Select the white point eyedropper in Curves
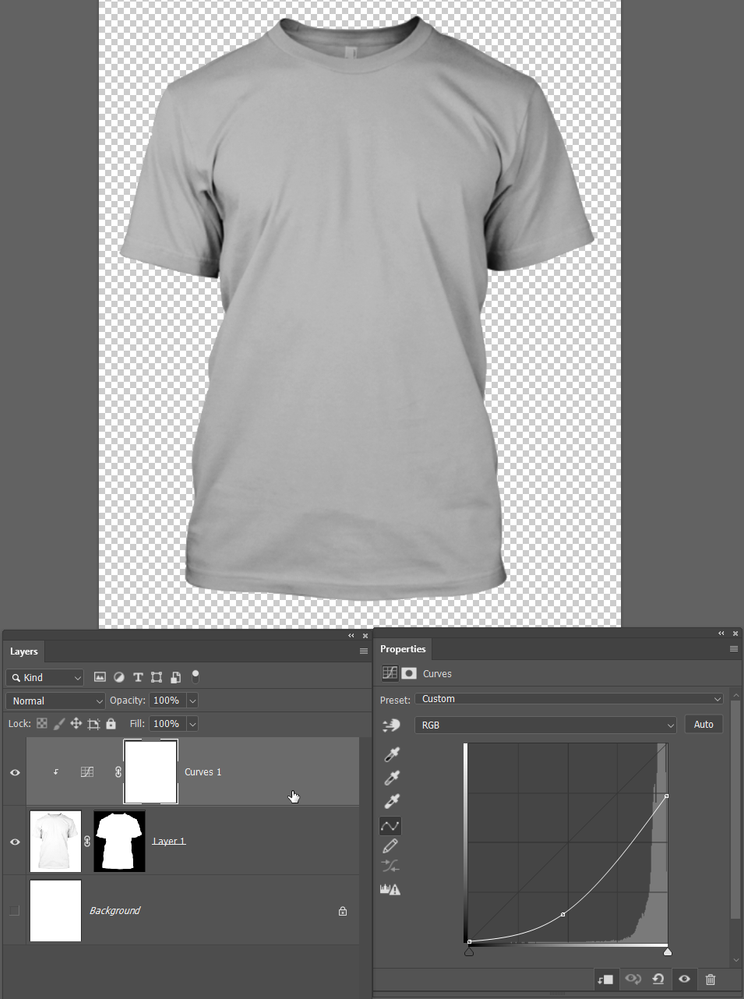Viewport: 744px width, 999px height. [x=392, y=801]
